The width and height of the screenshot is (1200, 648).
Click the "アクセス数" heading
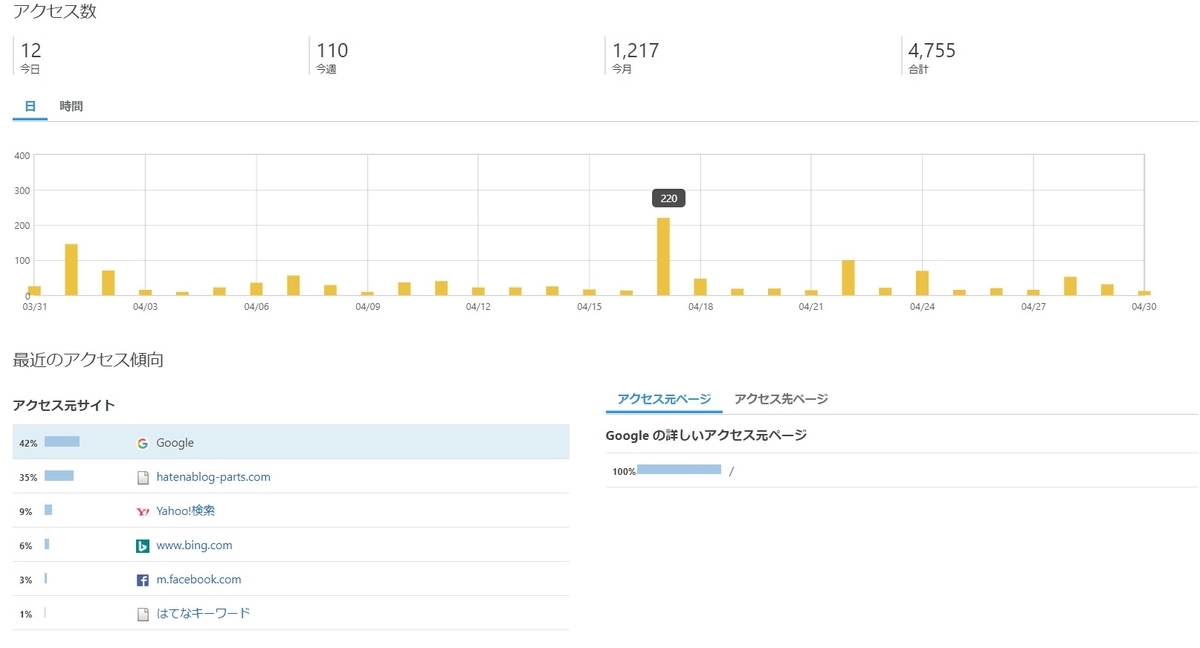coord(55,12)
